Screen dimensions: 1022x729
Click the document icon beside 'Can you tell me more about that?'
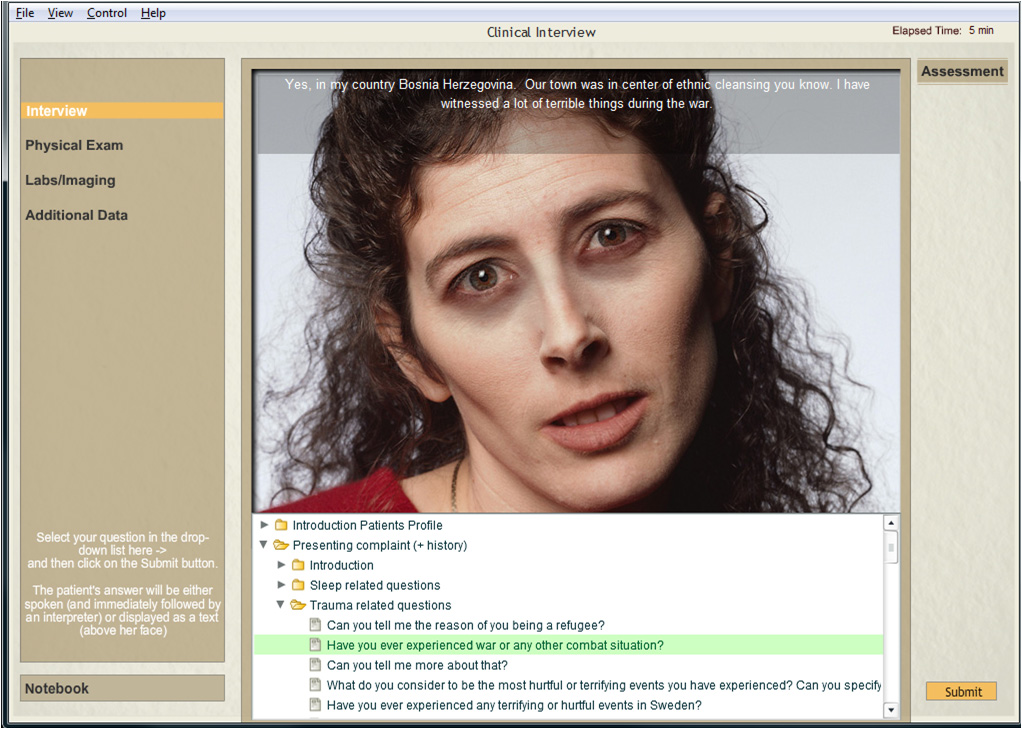315,665
